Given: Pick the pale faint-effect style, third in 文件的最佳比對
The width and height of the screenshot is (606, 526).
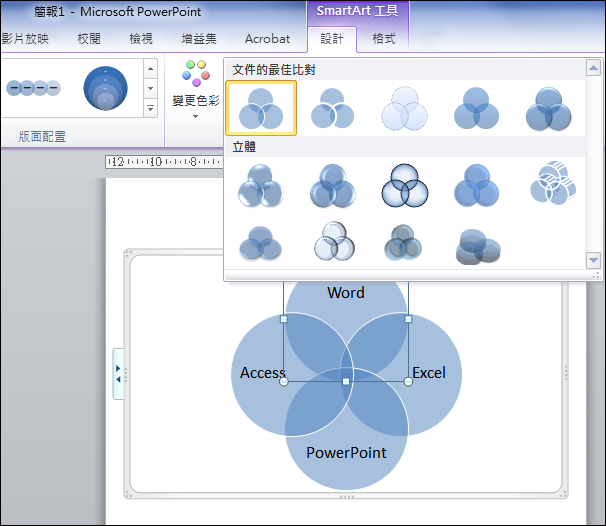Looking at the screenshot, I should tap(405, 108).
